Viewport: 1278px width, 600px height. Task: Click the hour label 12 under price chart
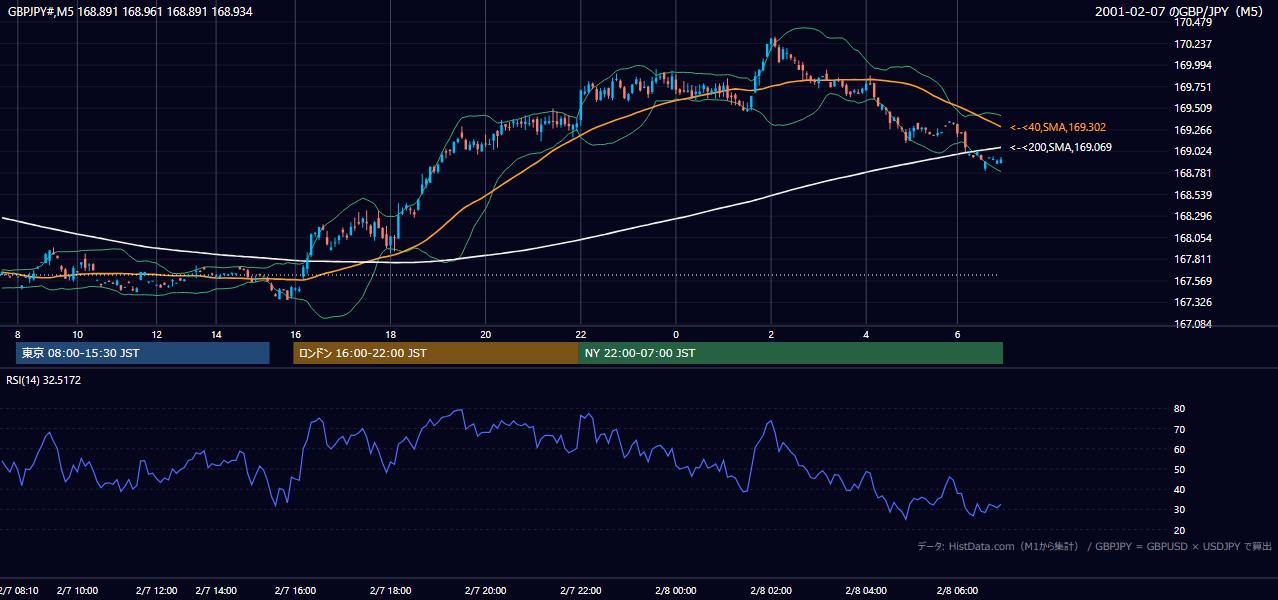click(156, 334)
